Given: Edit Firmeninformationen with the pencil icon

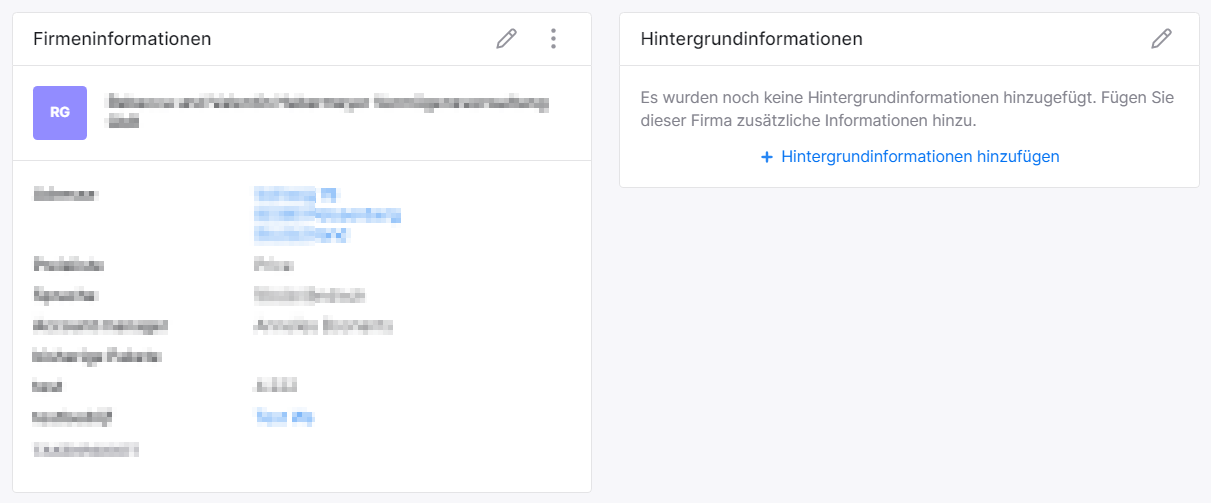Looking at the screenshot, I should point(507,39).
